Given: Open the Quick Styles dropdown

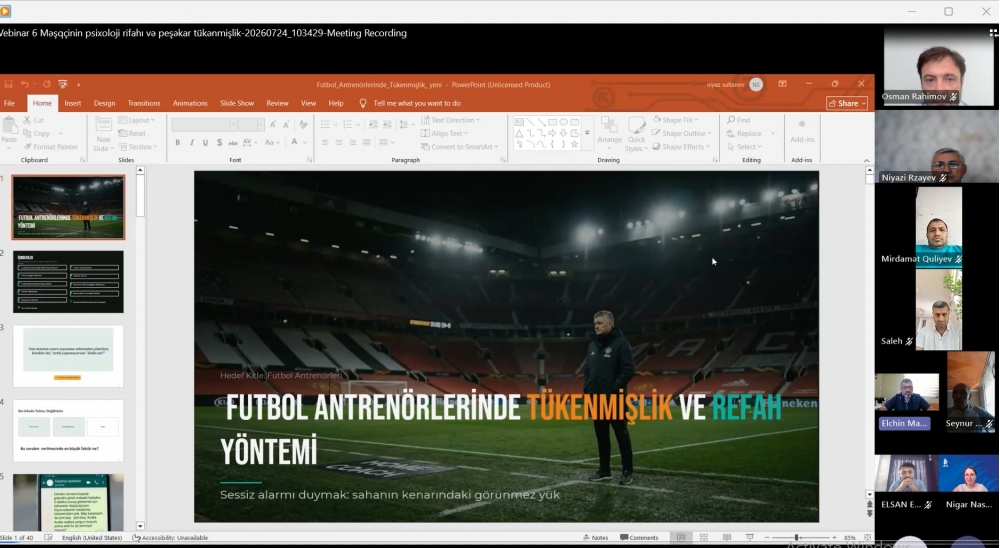Looking at the screenshot, I should pos(636,134).
